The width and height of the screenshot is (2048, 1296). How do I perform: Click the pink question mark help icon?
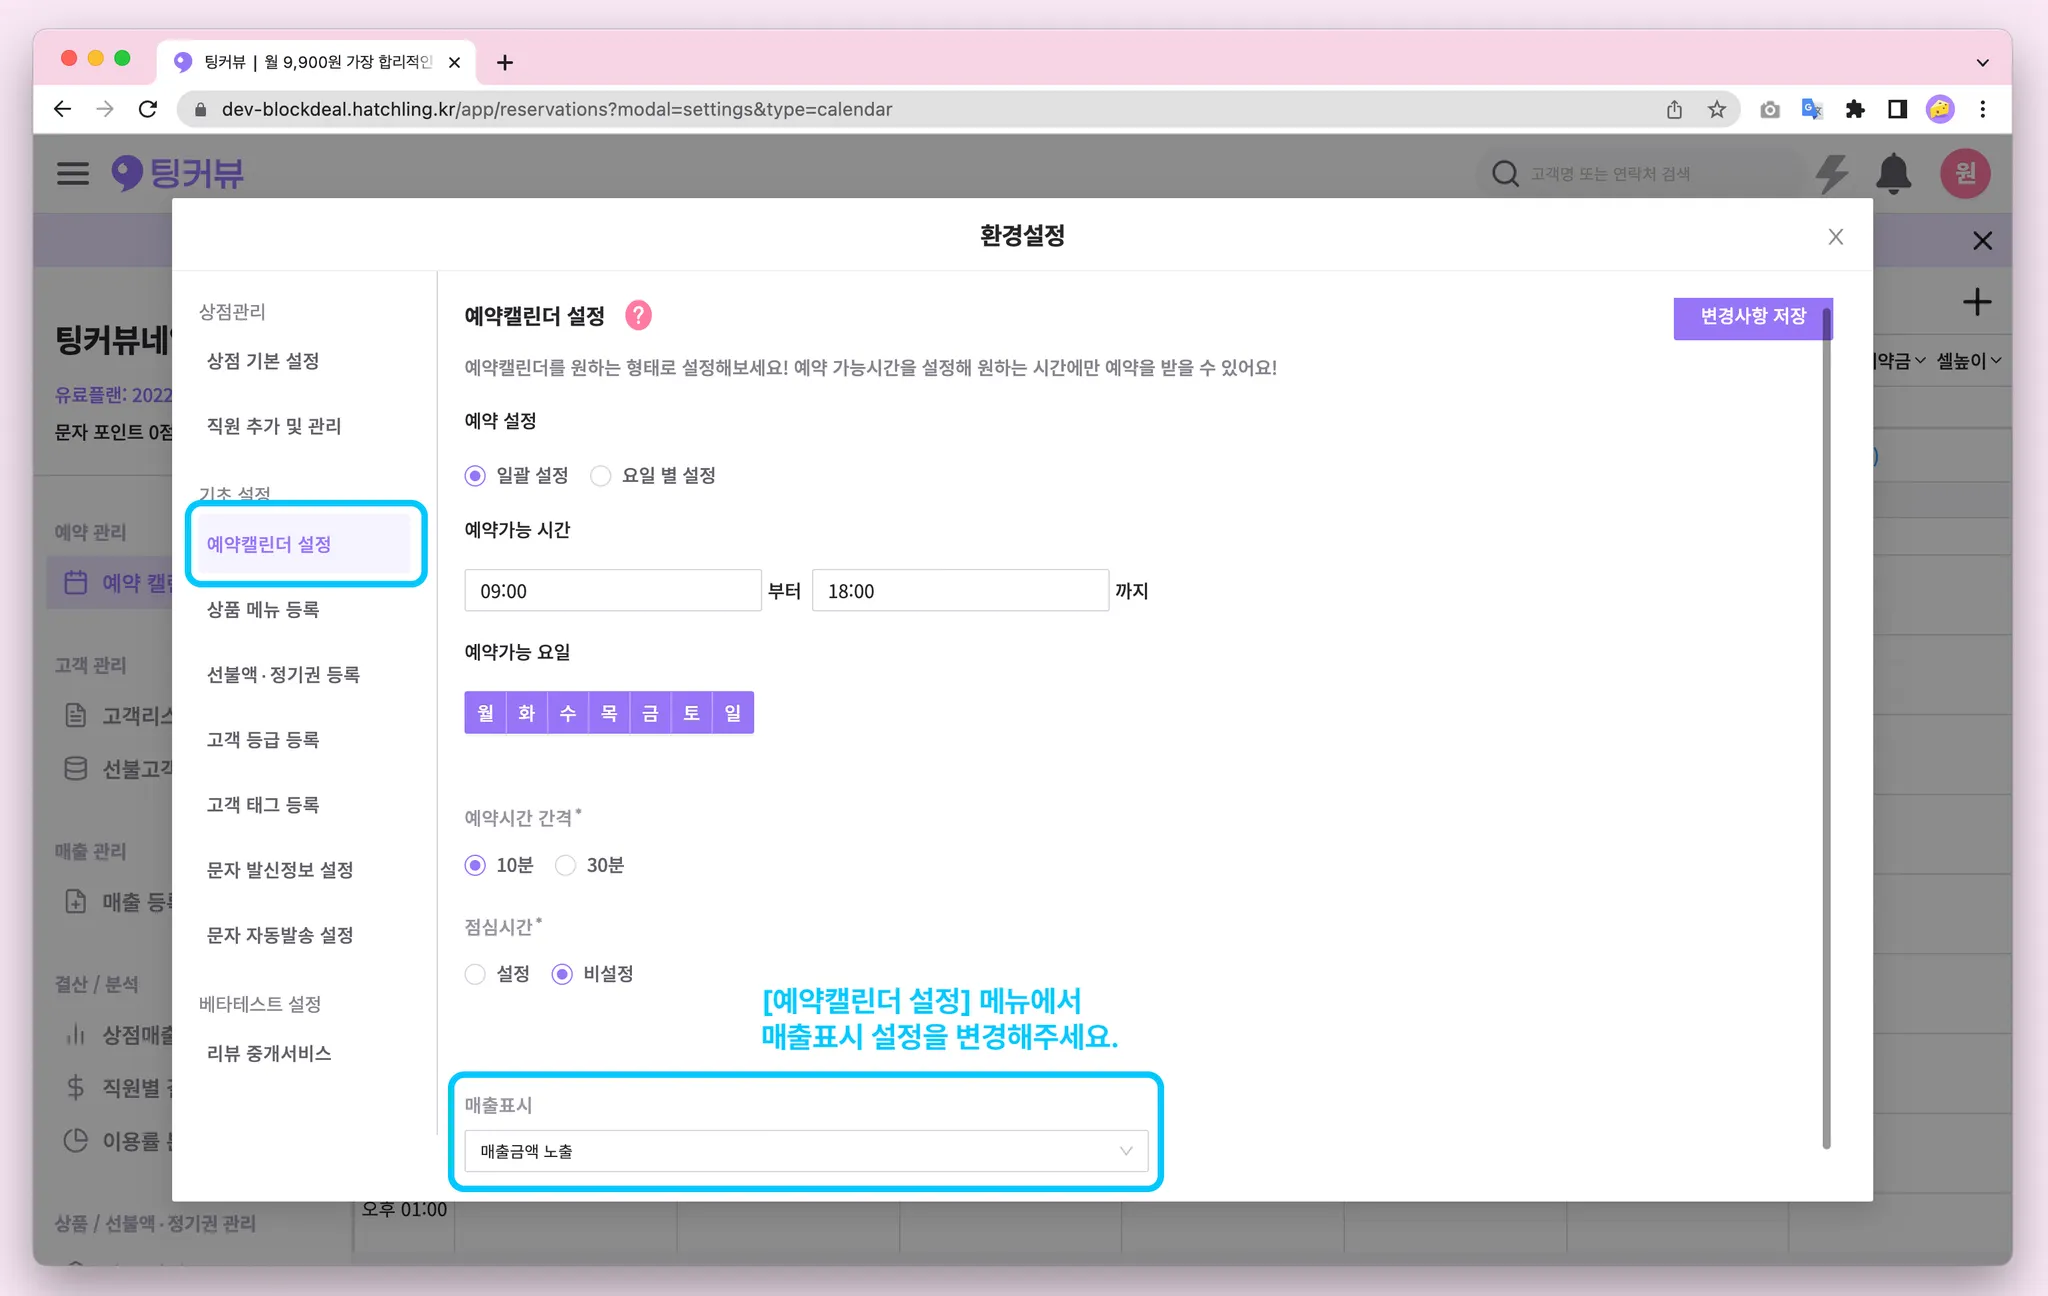pyautogui.click(x=638, y=316)
